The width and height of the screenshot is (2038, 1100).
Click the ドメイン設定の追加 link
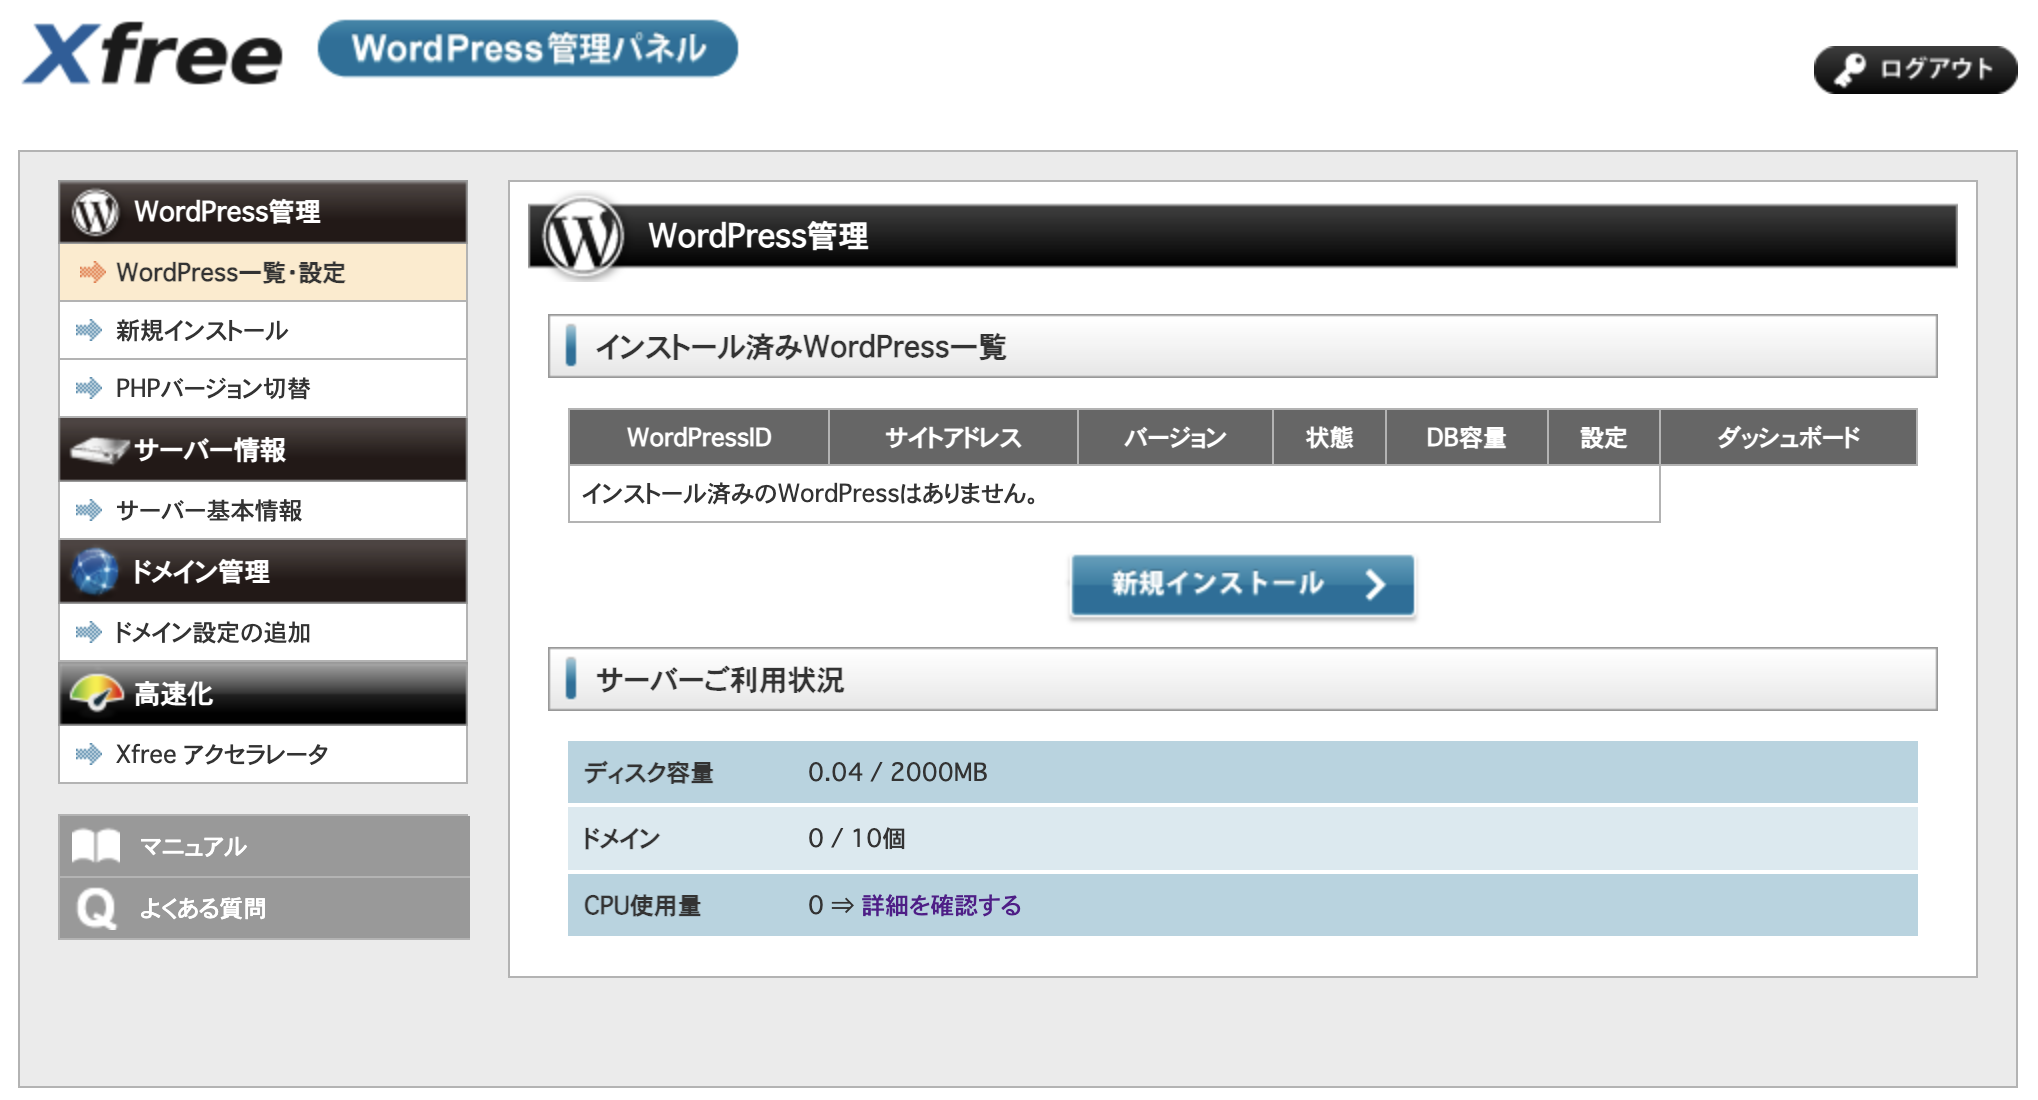pyautogui.click(x=214, y=632)
